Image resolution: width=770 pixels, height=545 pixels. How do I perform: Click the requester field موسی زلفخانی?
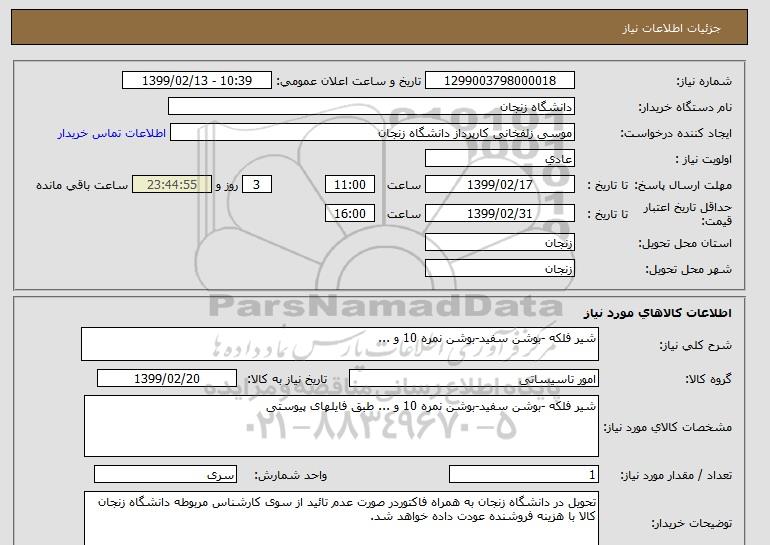pos(372,133)
